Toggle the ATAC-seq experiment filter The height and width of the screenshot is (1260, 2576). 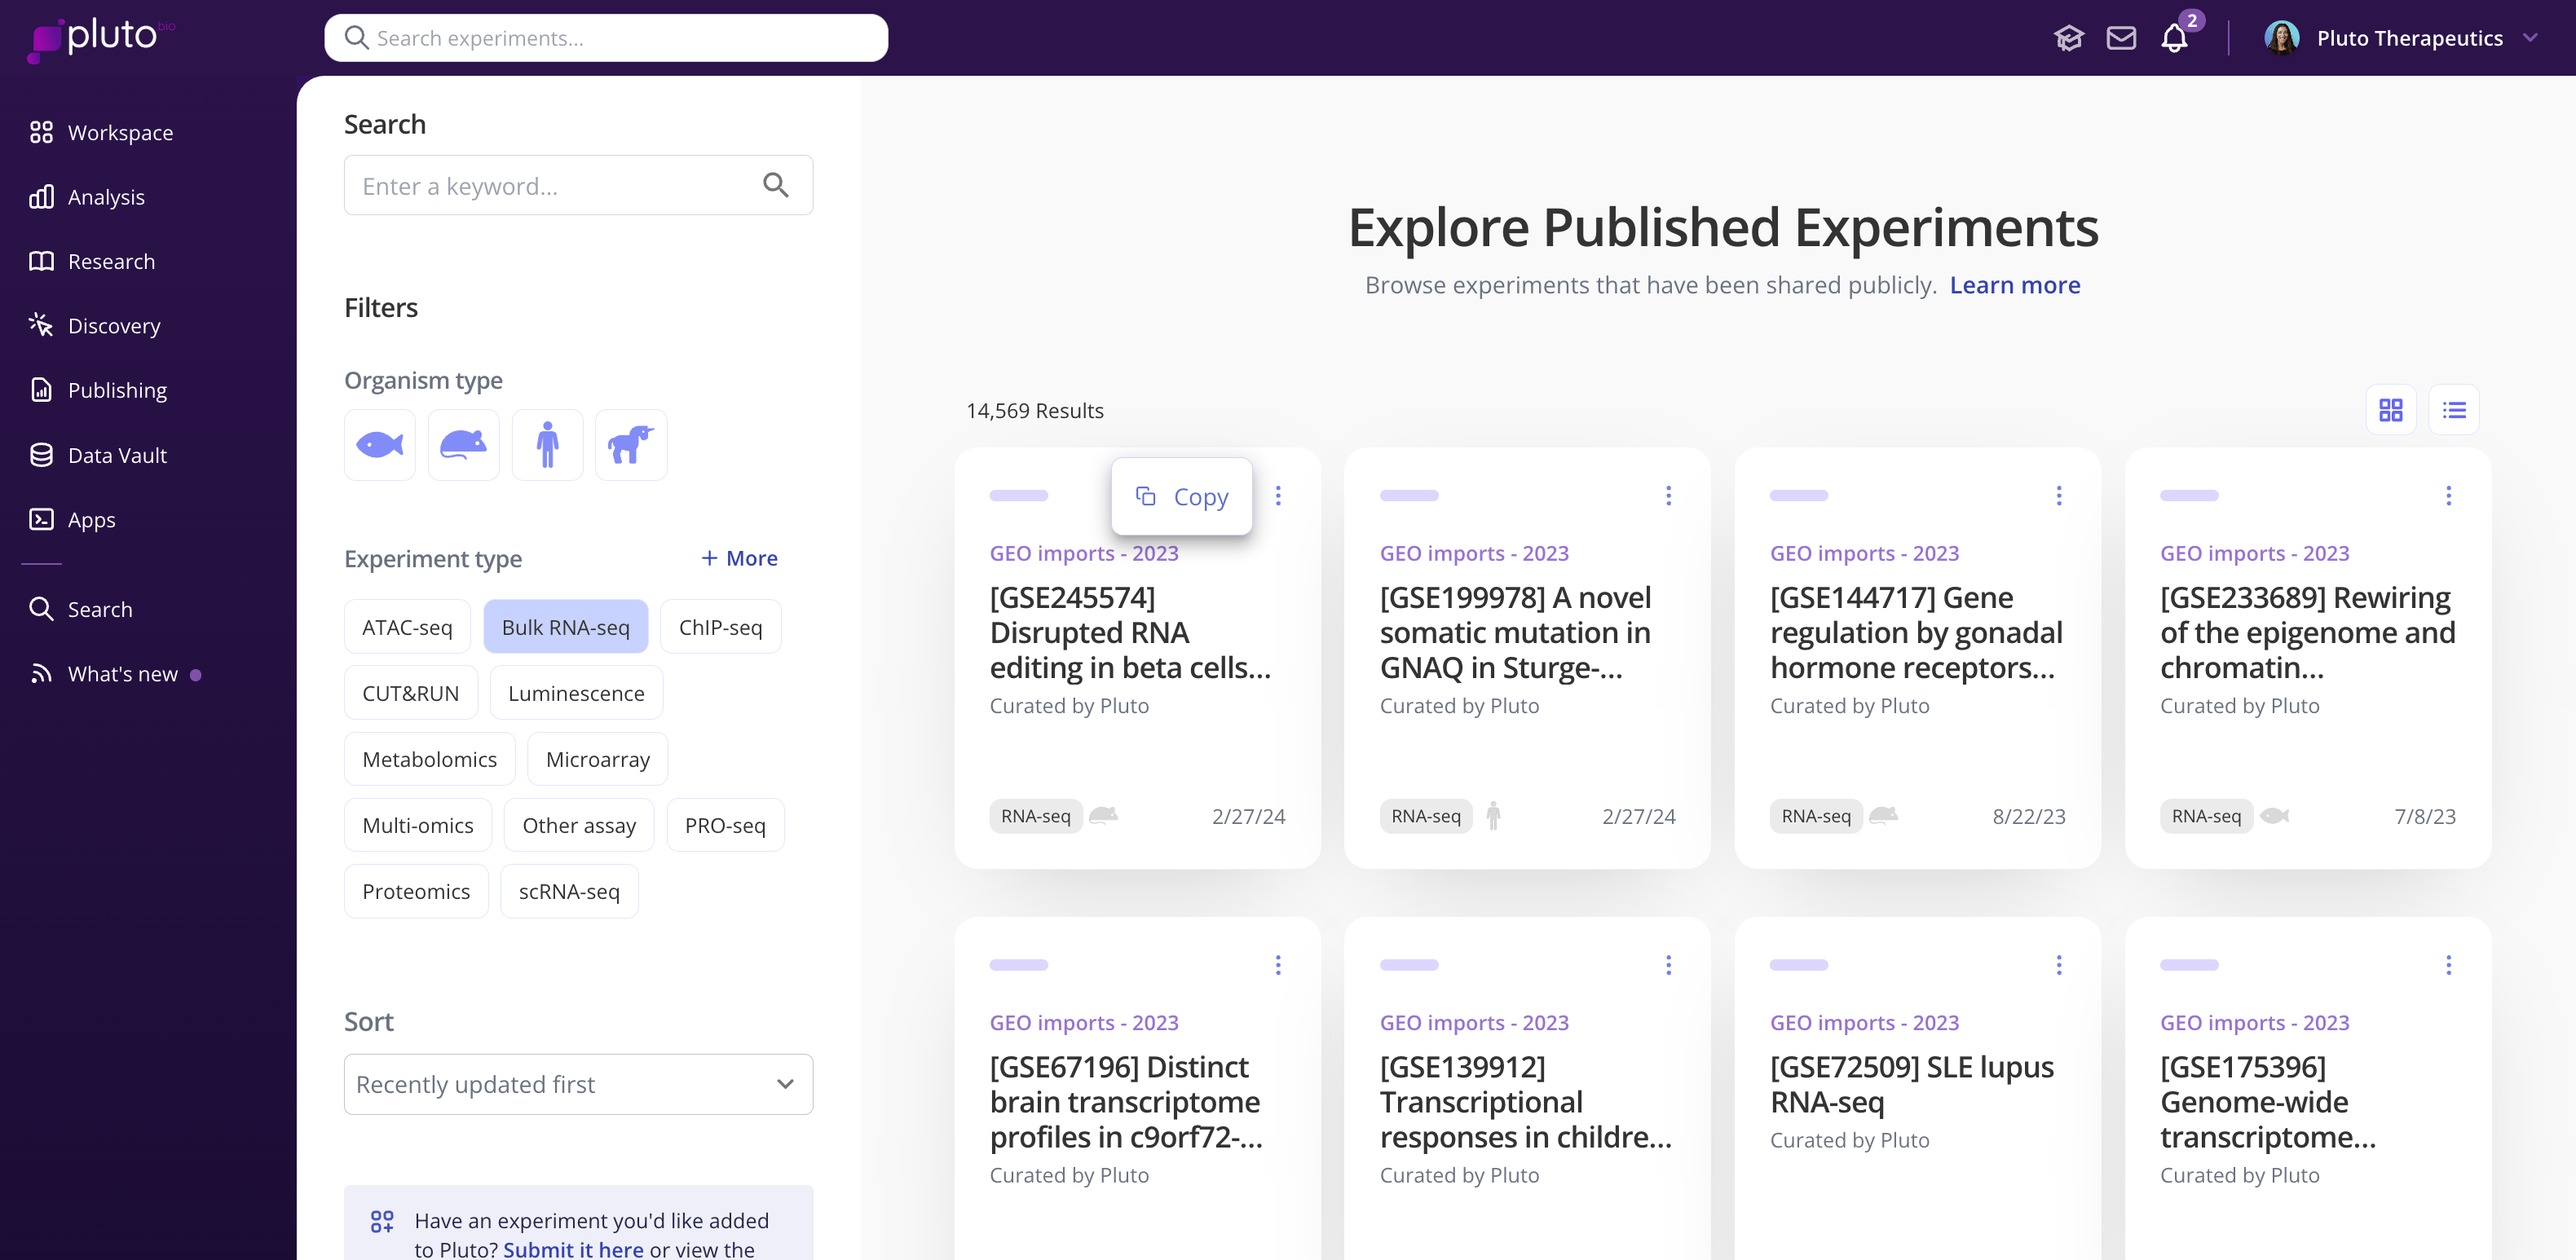tap(407, 627)
